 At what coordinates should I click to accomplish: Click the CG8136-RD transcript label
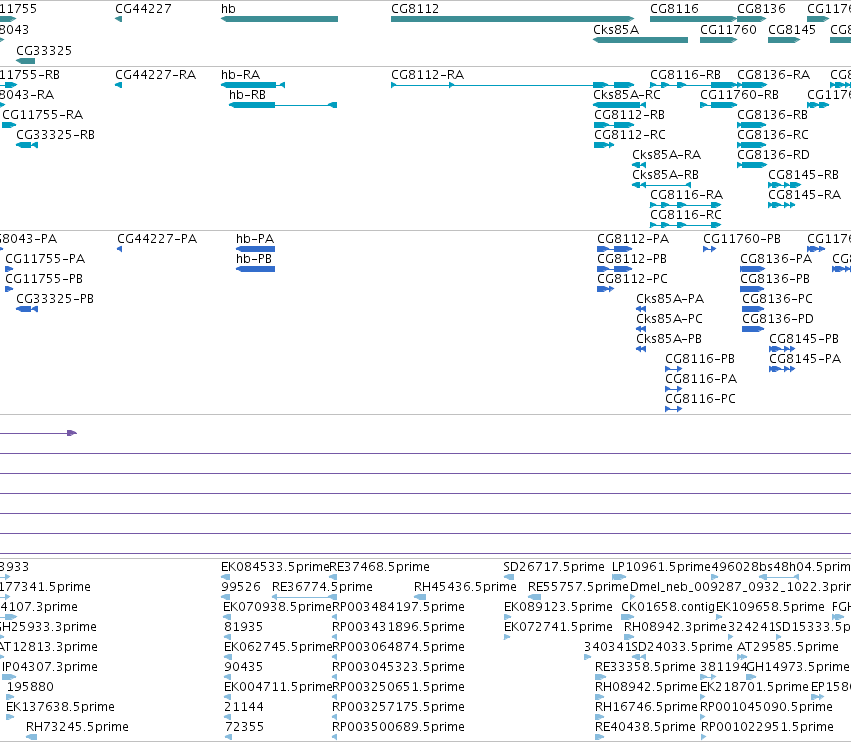773,155
